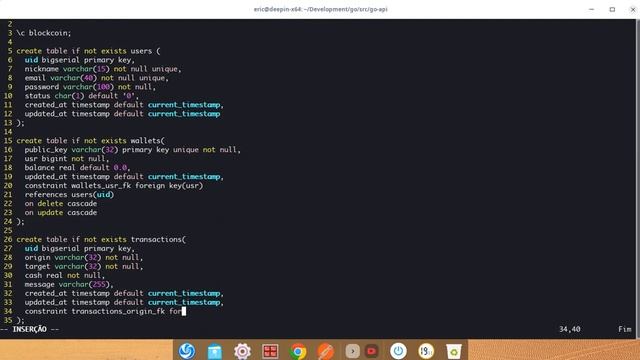
Task: Click the vertical scrollbar of the terminal
Action: click(x=638, y=178)
